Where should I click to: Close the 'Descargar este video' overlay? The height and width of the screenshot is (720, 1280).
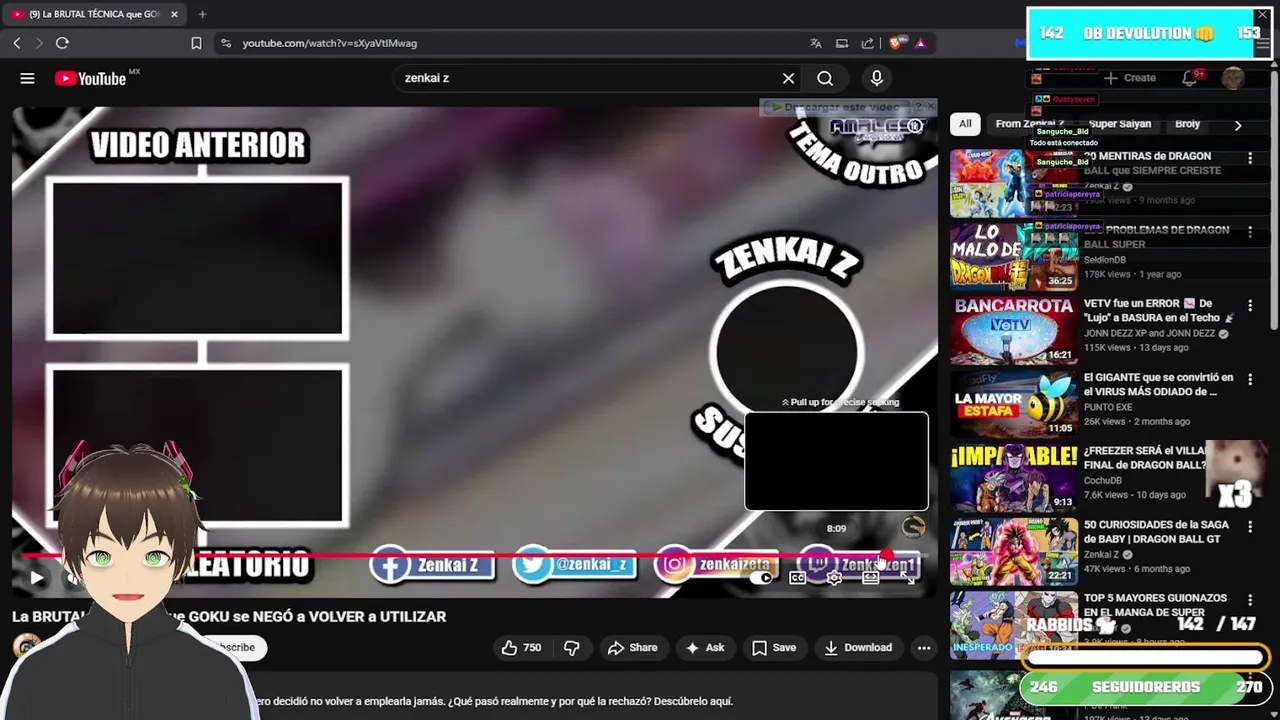coord(930,106)
